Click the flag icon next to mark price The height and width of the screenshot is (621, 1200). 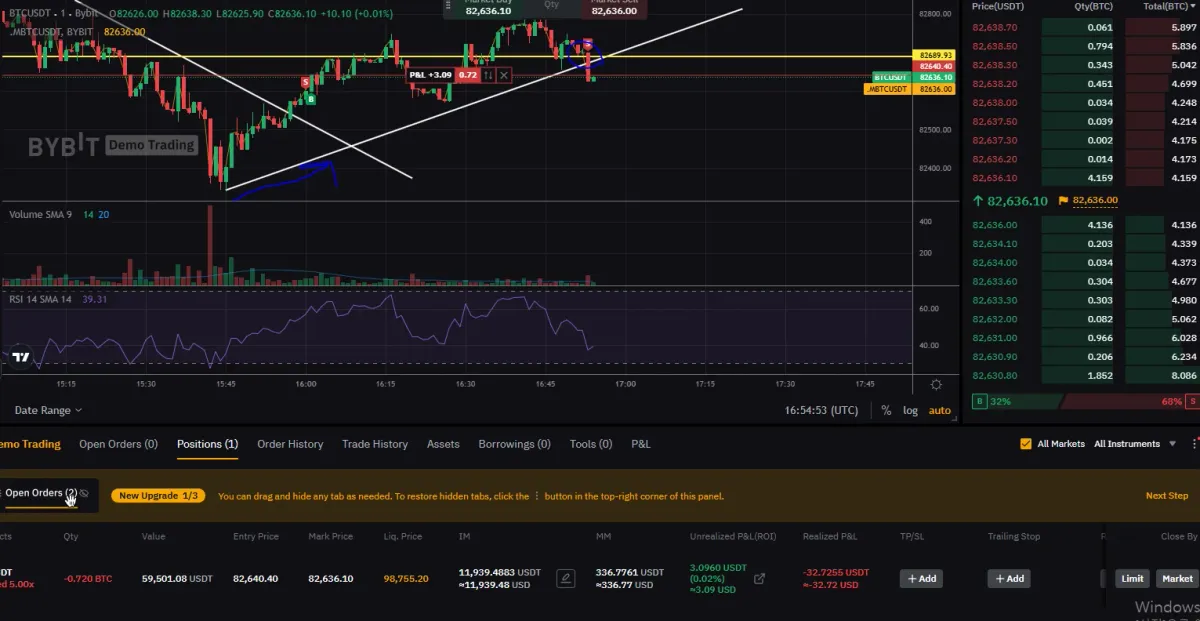[x=1063, y=201]
